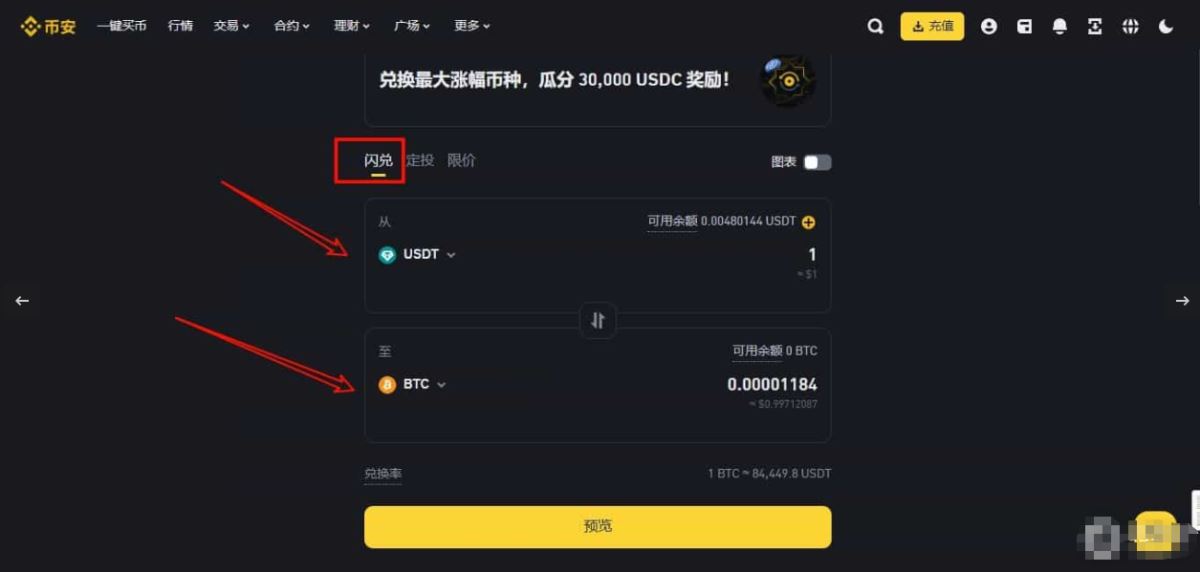Toggle the 图表 chart switch
Viewport: 1200px width, 572px height.
click(817, 162)
